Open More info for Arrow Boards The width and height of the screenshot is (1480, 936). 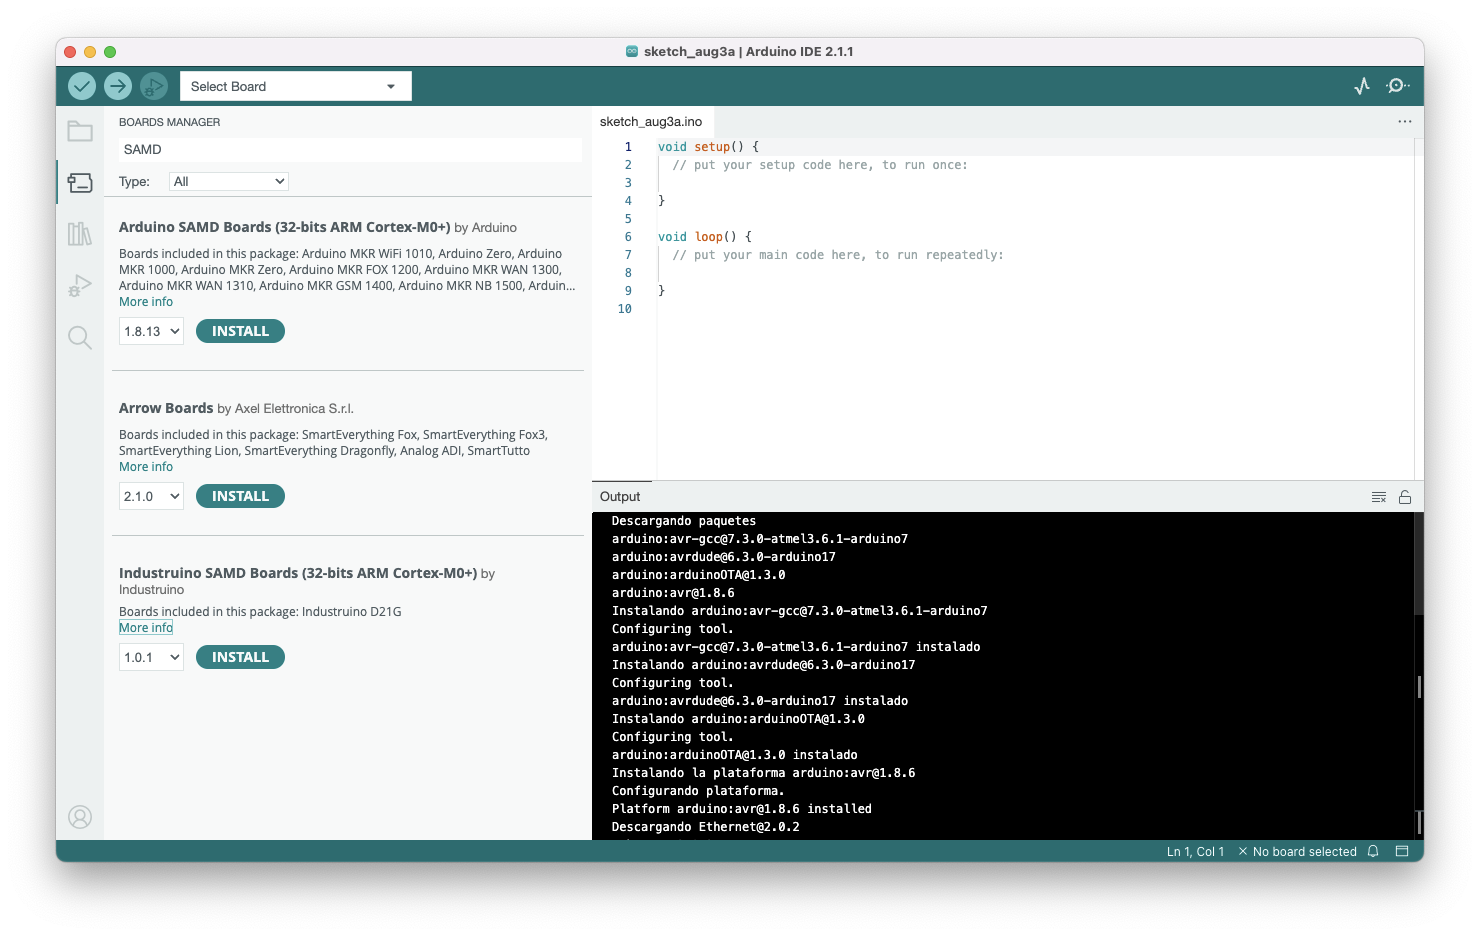(x=146, y=467)
